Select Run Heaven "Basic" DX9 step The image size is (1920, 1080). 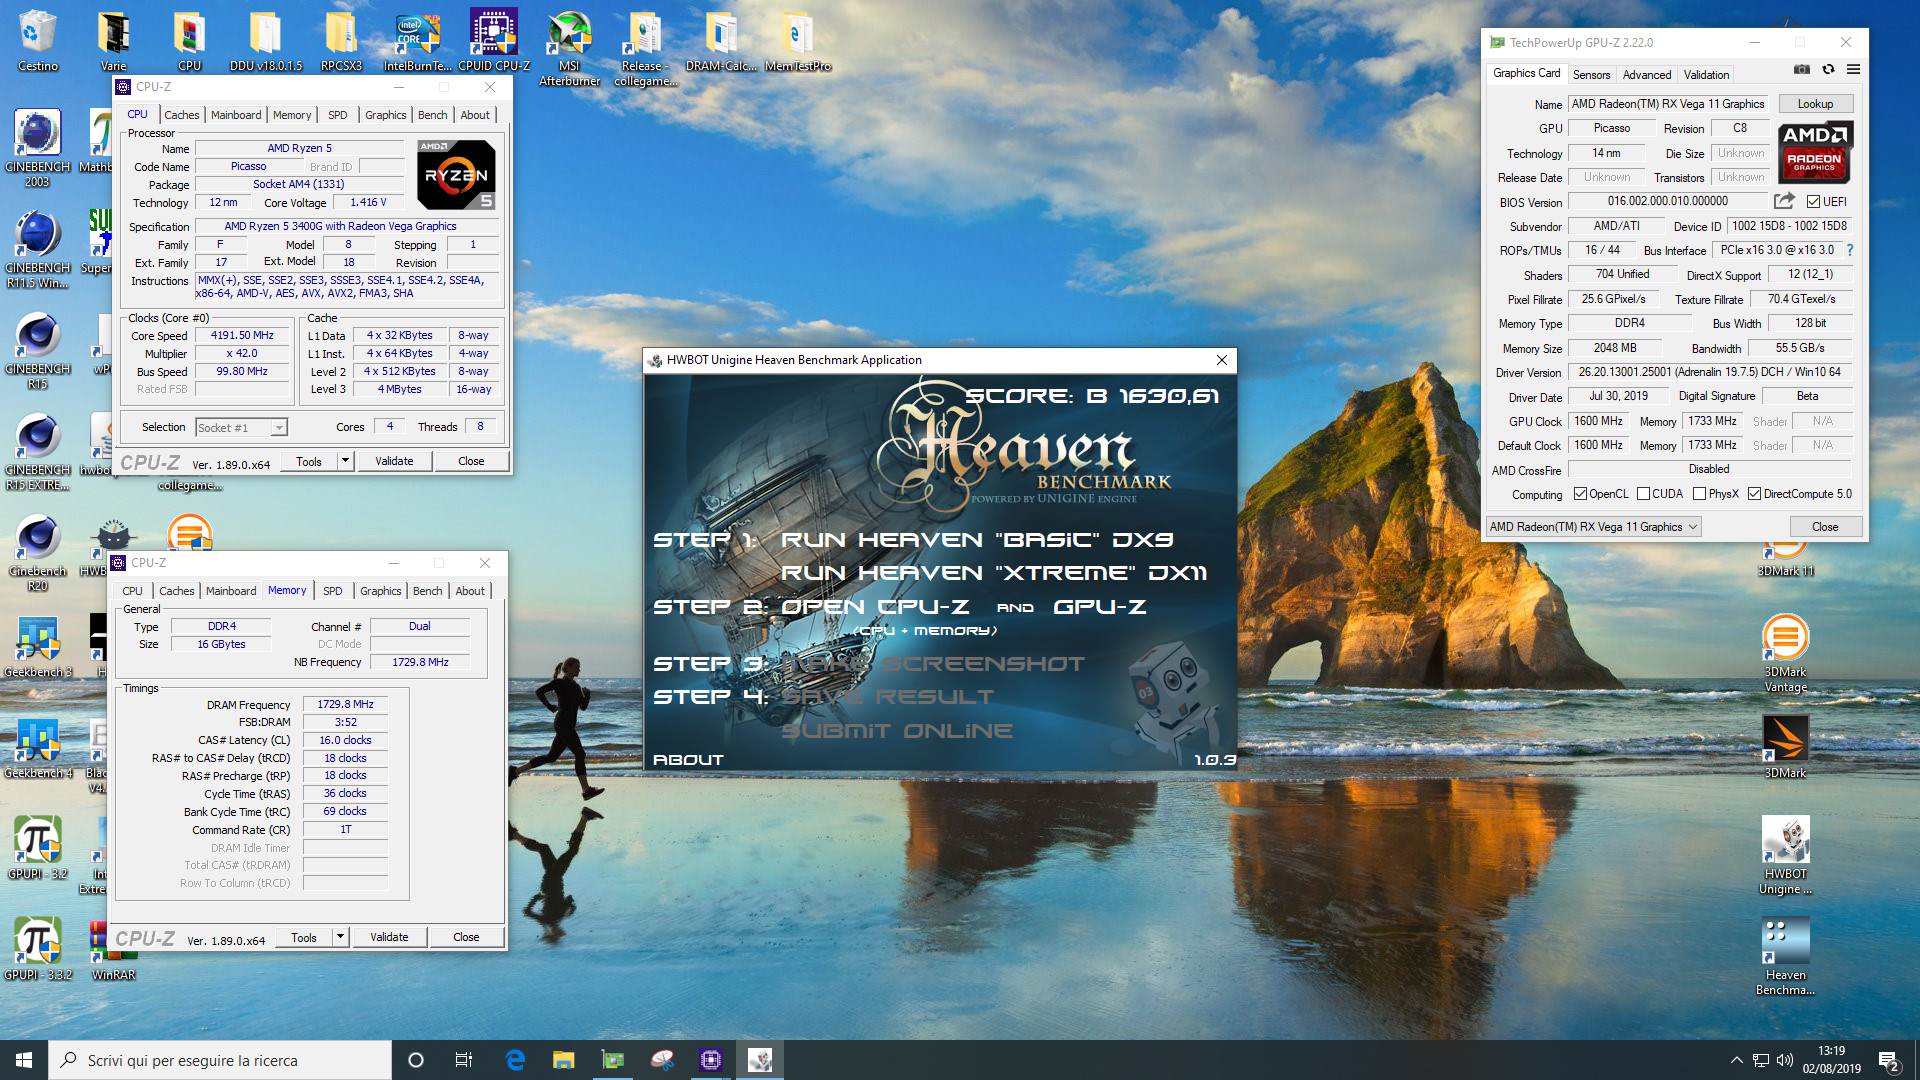(x=977, y=540)
